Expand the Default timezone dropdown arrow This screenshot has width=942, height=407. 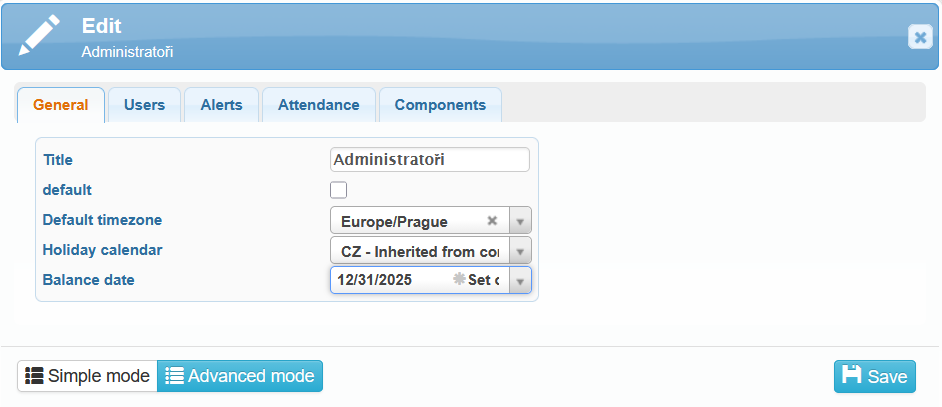point(520,221)
